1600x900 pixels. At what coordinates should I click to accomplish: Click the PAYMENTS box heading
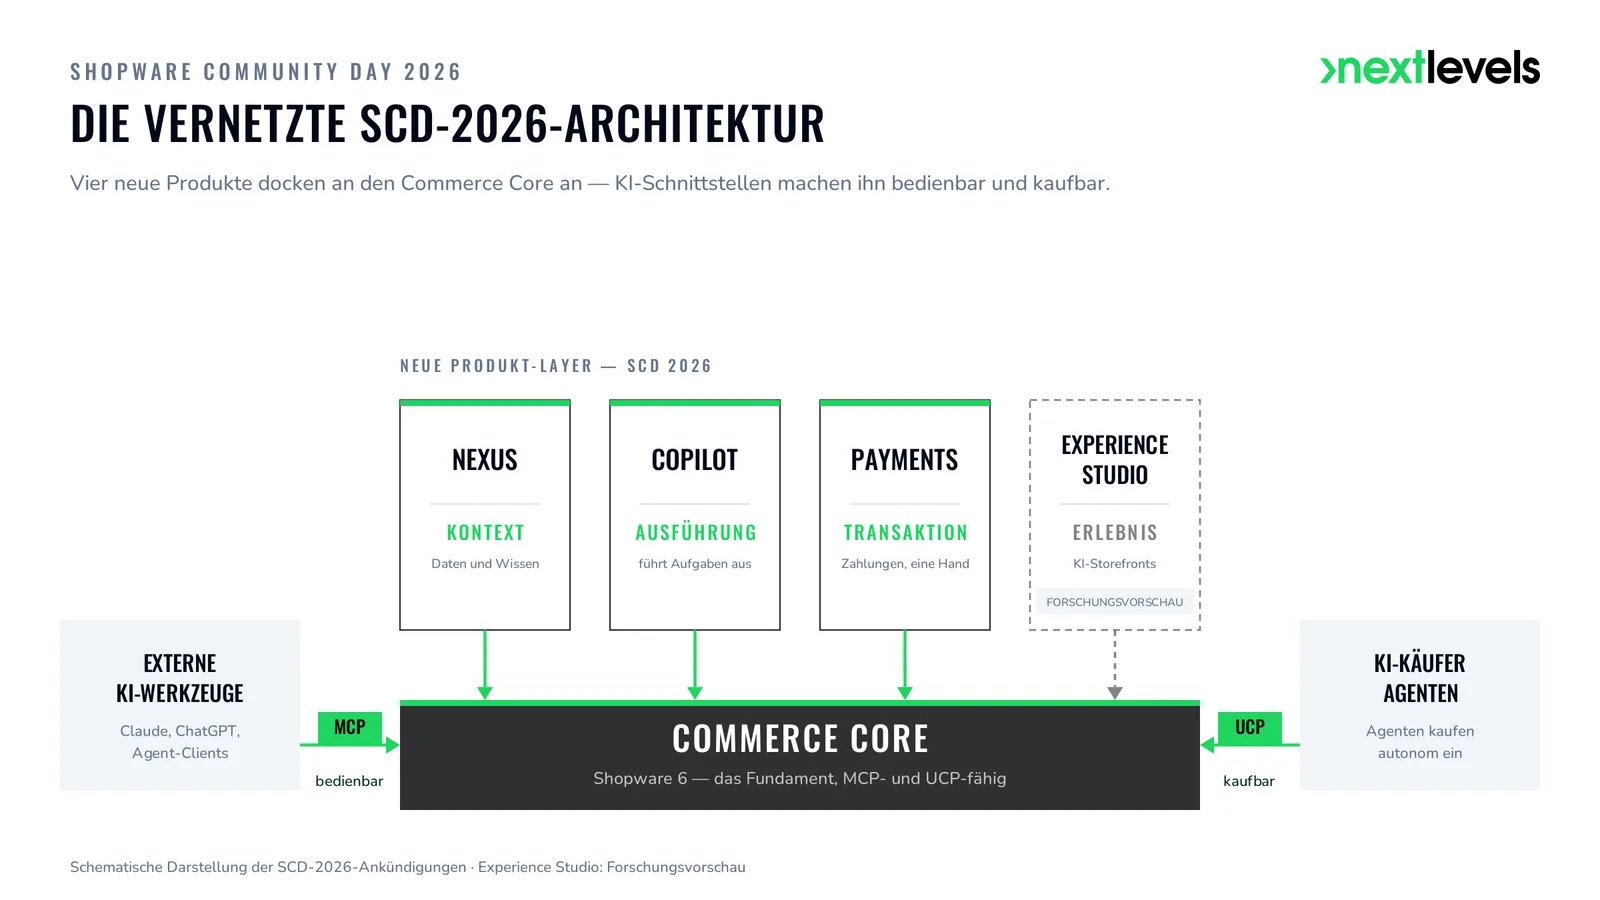905,460
